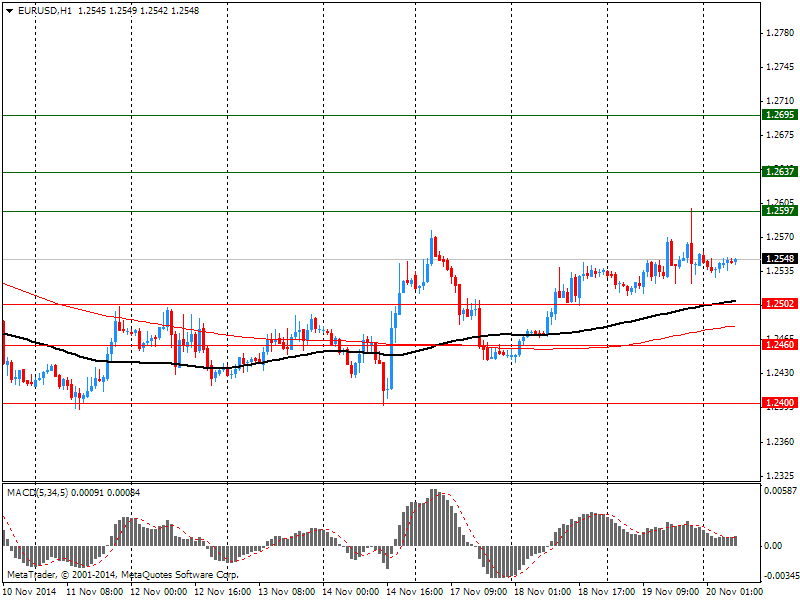
Task: Click the MACD(5,34,5) indicator label
Action: pyautogui.click(x=37, y=493)
